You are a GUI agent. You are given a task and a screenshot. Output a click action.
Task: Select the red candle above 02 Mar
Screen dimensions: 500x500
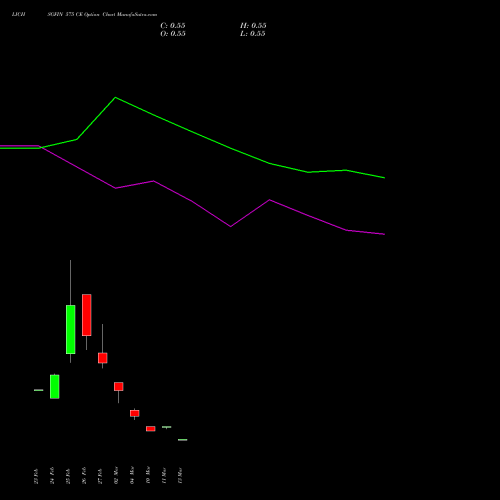click(x=119, y=387)
